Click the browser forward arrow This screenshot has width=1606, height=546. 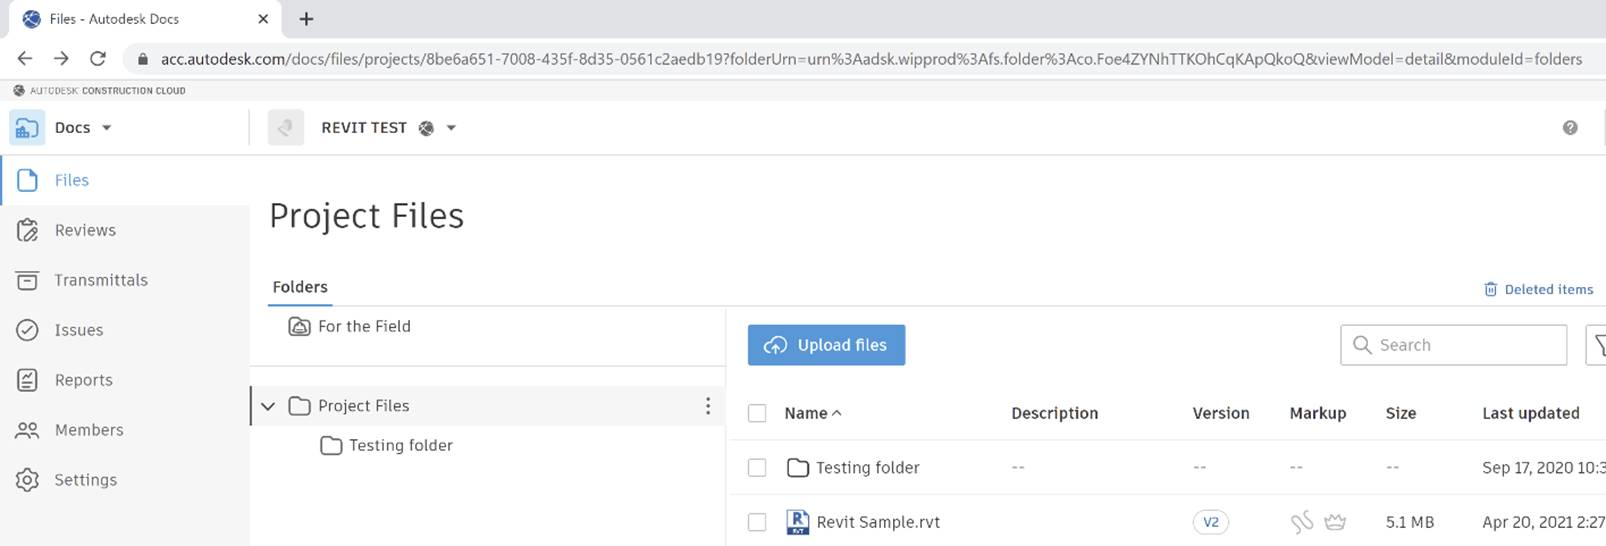point(61,59)
